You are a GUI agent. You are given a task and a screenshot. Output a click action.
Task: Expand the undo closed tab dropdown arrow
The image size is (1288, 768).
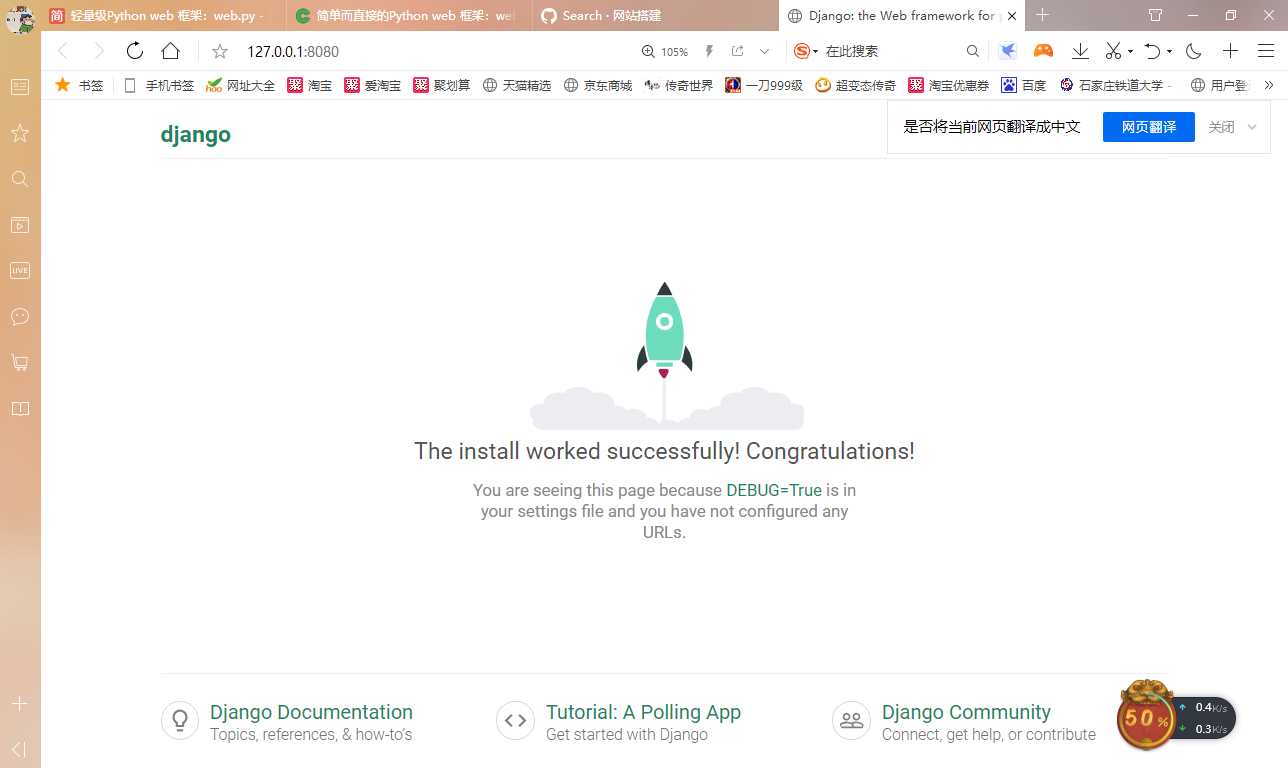[1169, 52]
